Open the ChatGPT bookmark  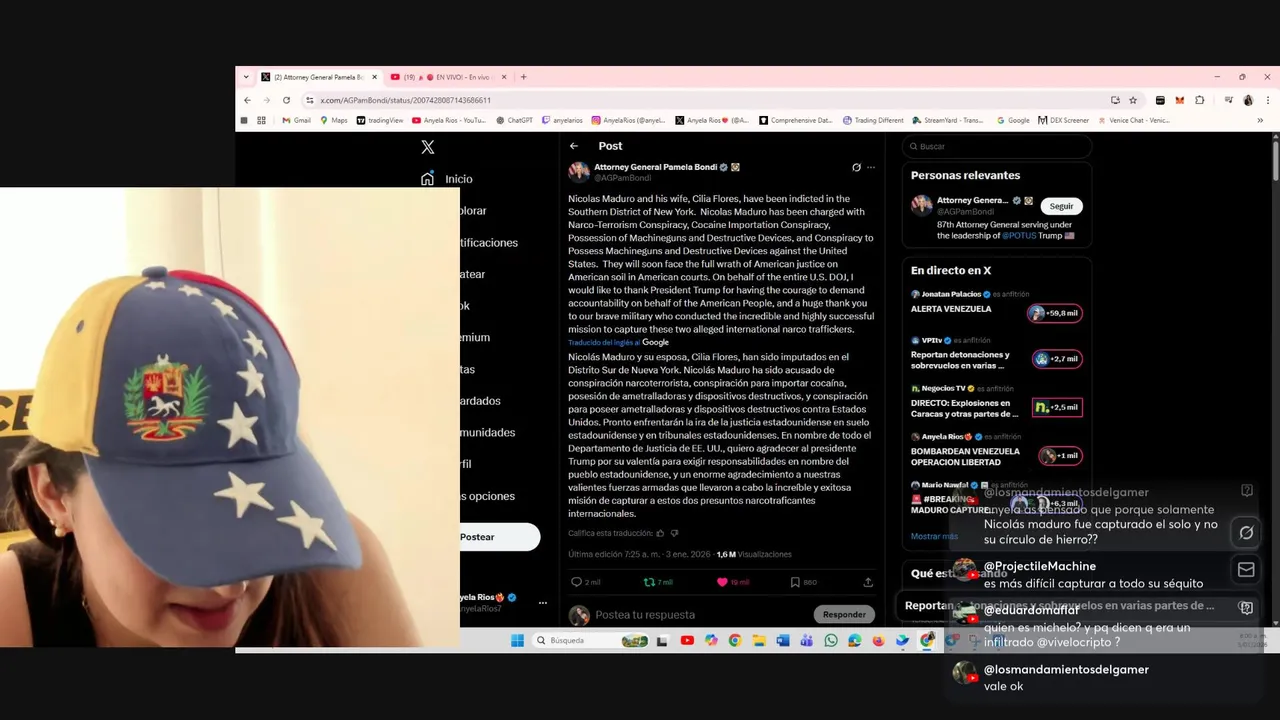(x=515, y=120)
